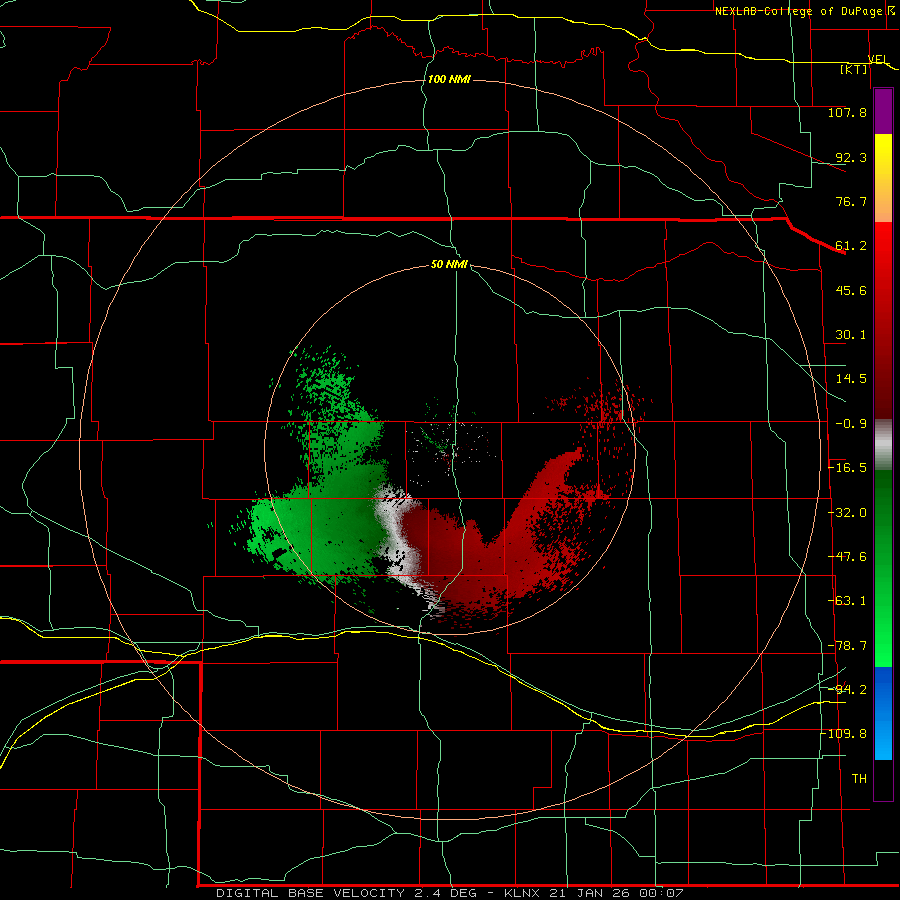The height and width of the screenshot is (900, 900).
Task: Click the -78.7 value on velocity scale
Action: pyautogui.click(x=847, y=646)
